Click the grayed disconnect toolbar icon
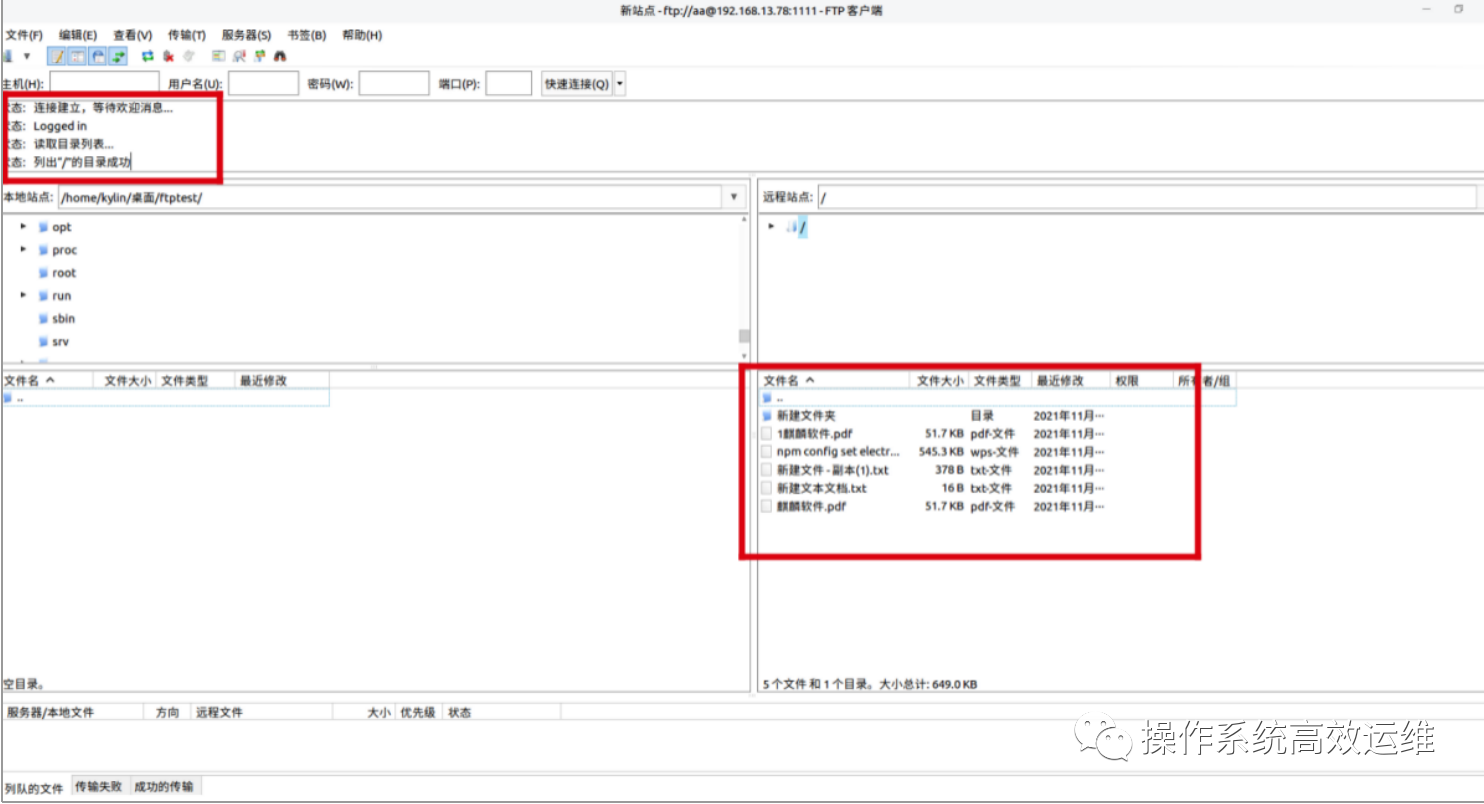The height and width of the screenshot is (804, 1484). pos(189,56)
